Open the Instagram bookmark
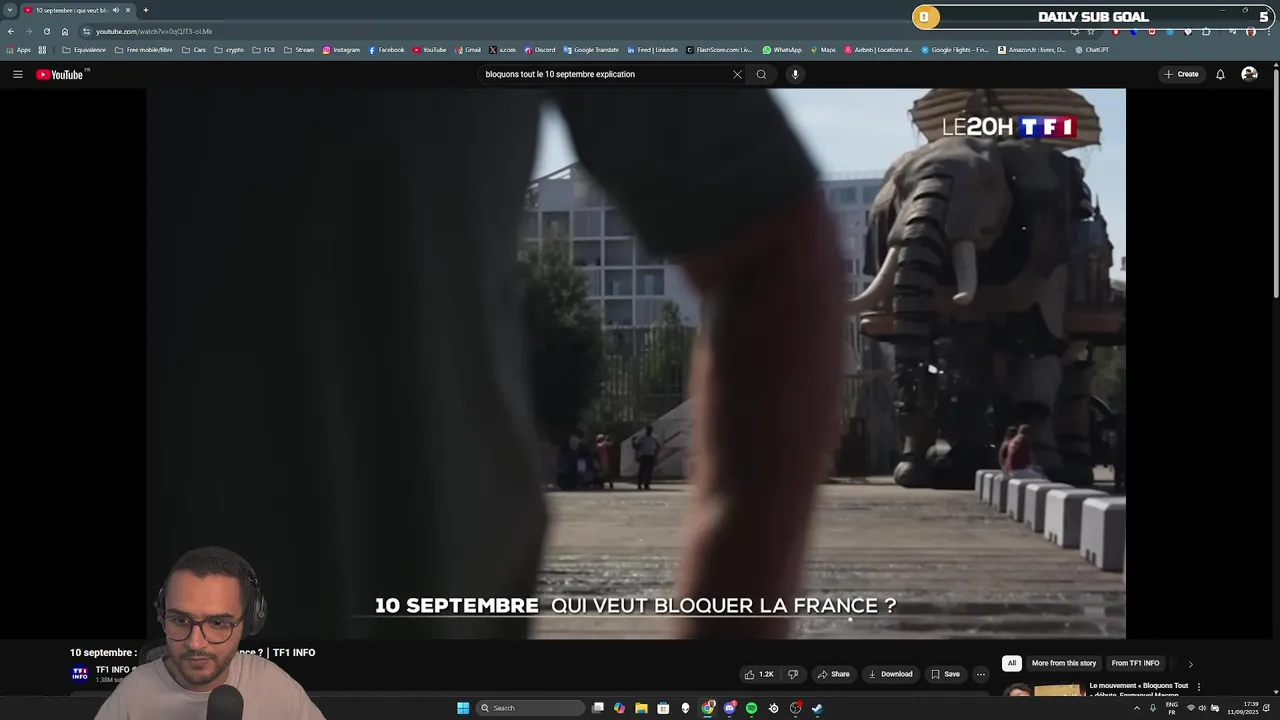Viewport: 1280px width, 720px height. (x=341, y=50)
